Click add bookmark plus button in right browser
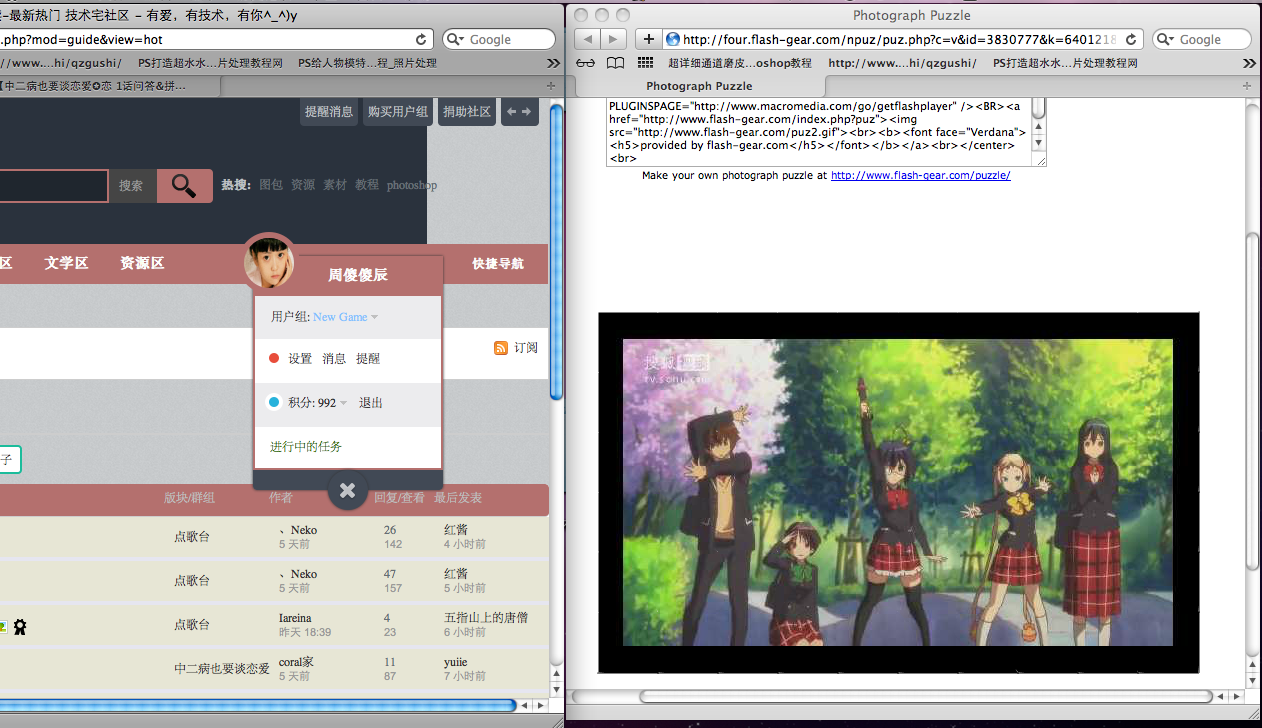This screenshot has height=728, width=1262. pyautogui.click(x=649, y=39)
